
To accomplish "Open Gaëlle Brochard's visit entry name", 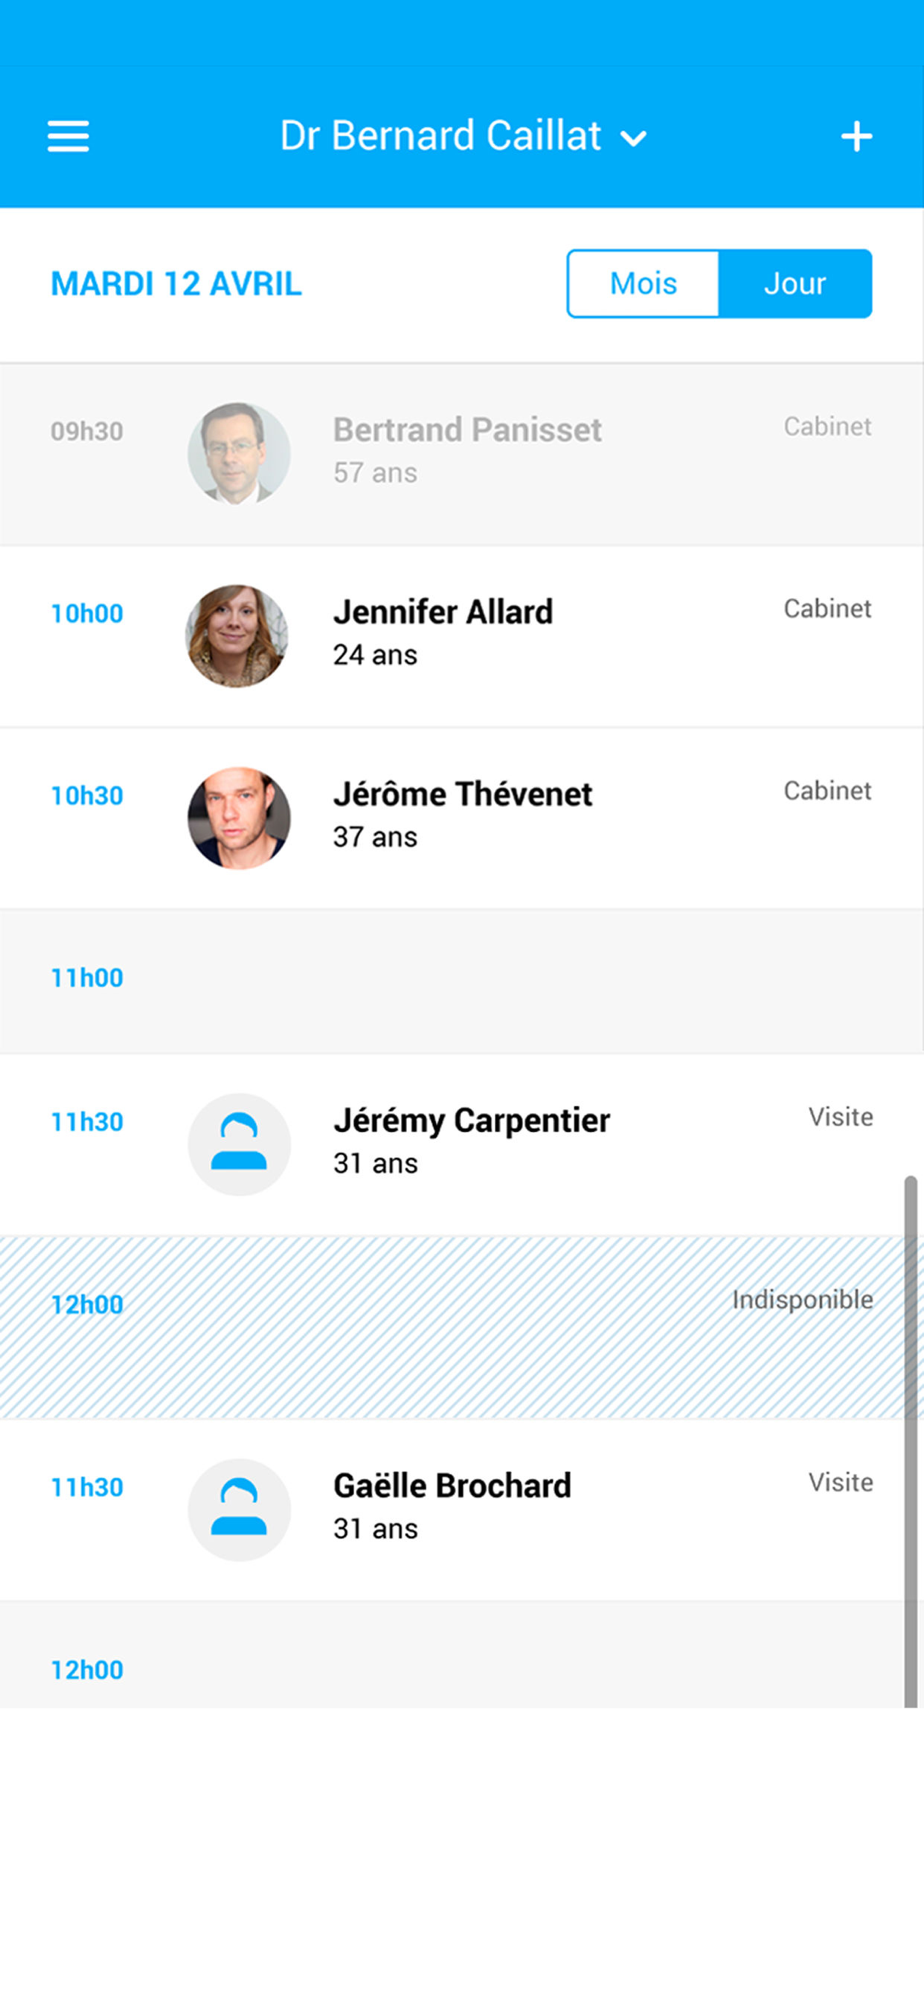I will coord(452,1486).
